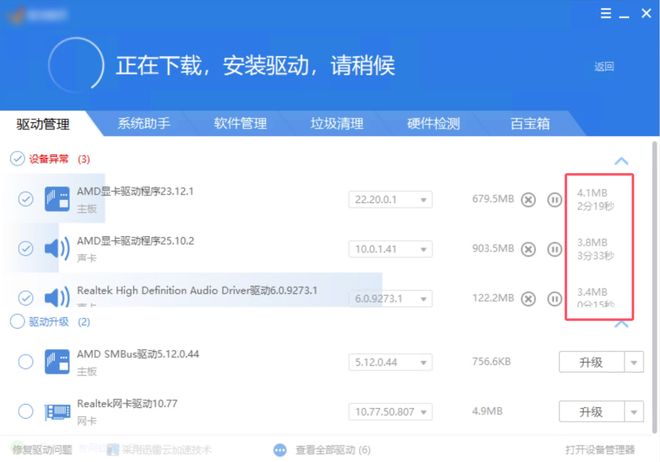Check the 驱动升级 (2) group checkbox
This screenshot has height=462, width=660.
(17, 321)
